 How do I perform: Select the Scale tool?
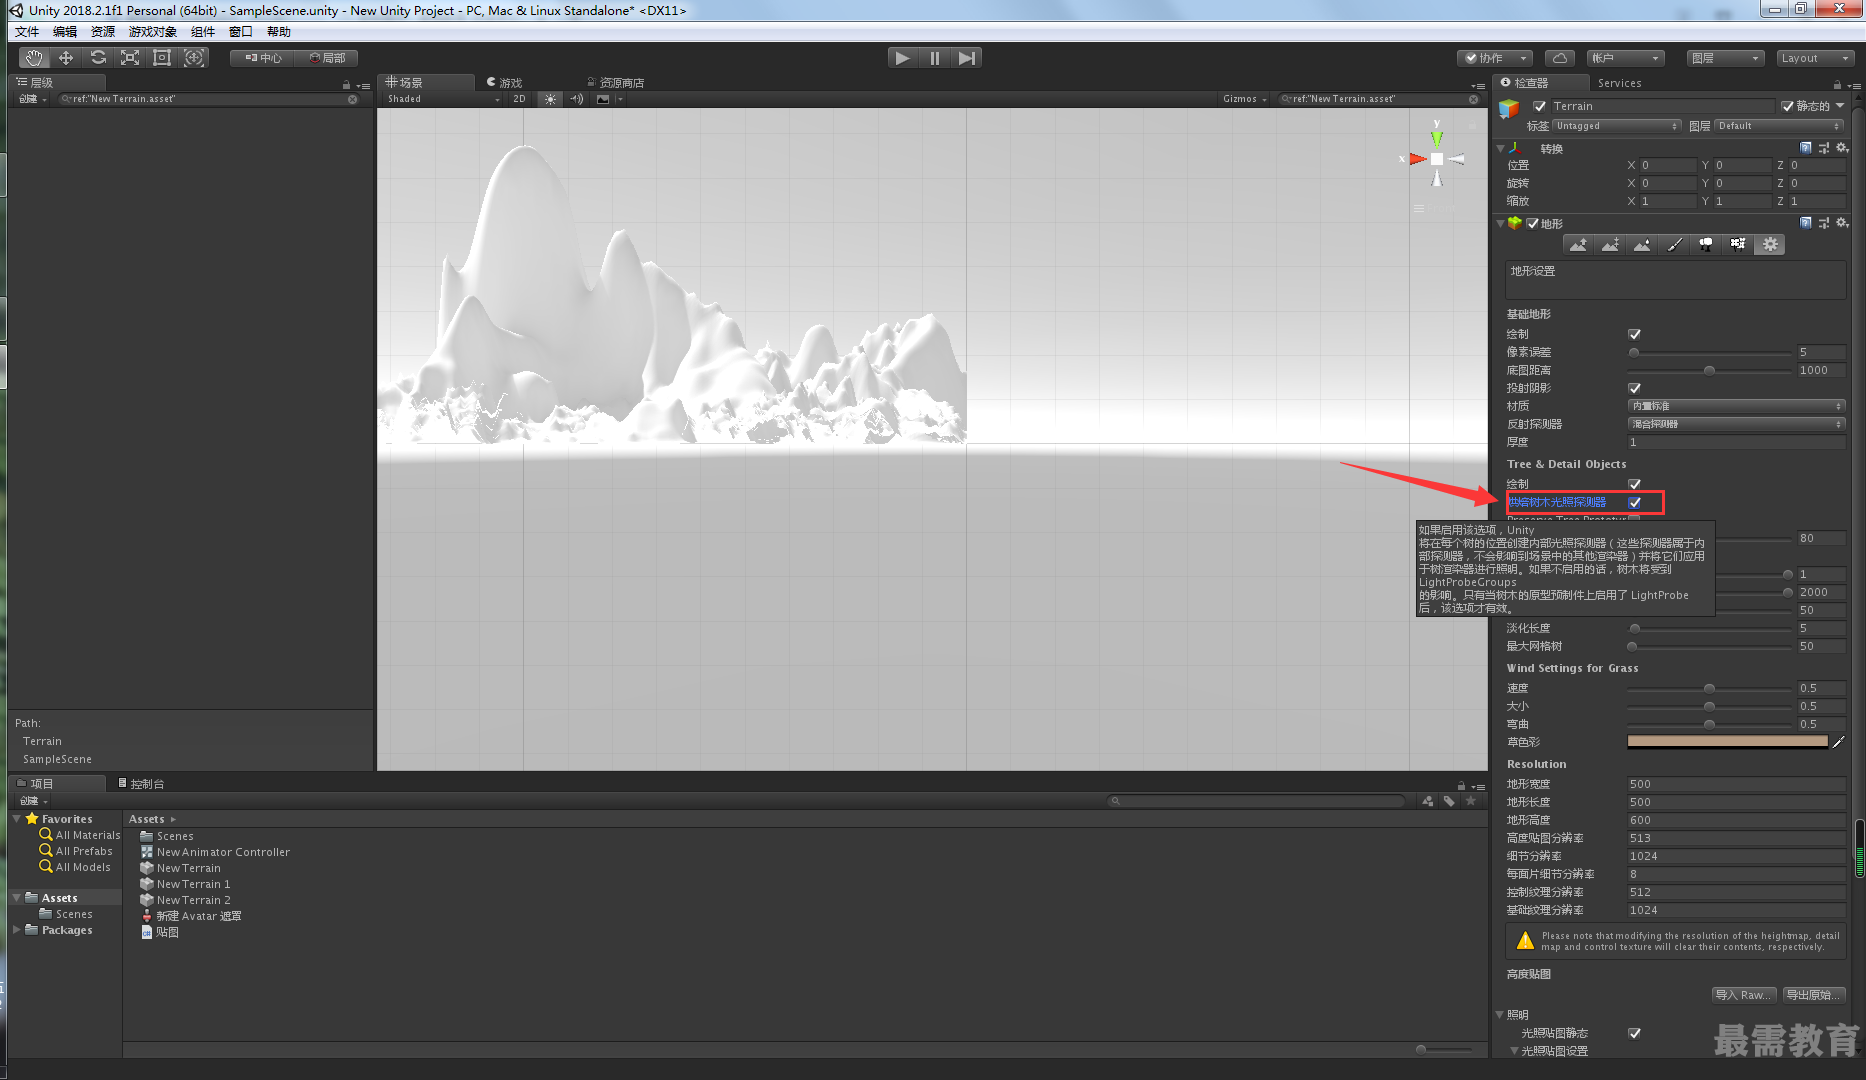(130, 58)
